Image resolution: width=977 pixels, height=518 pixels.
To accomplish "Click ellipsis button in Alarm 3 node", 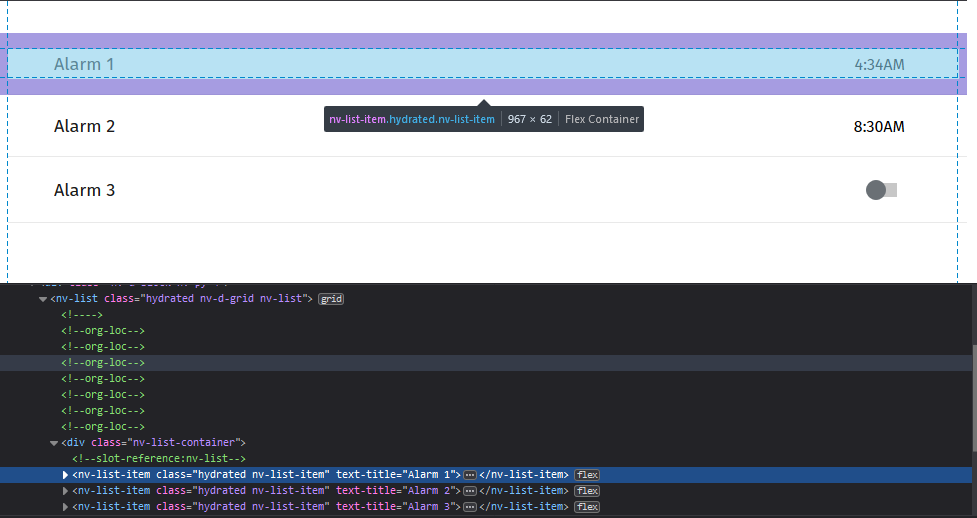I will [x=470, y=507].
